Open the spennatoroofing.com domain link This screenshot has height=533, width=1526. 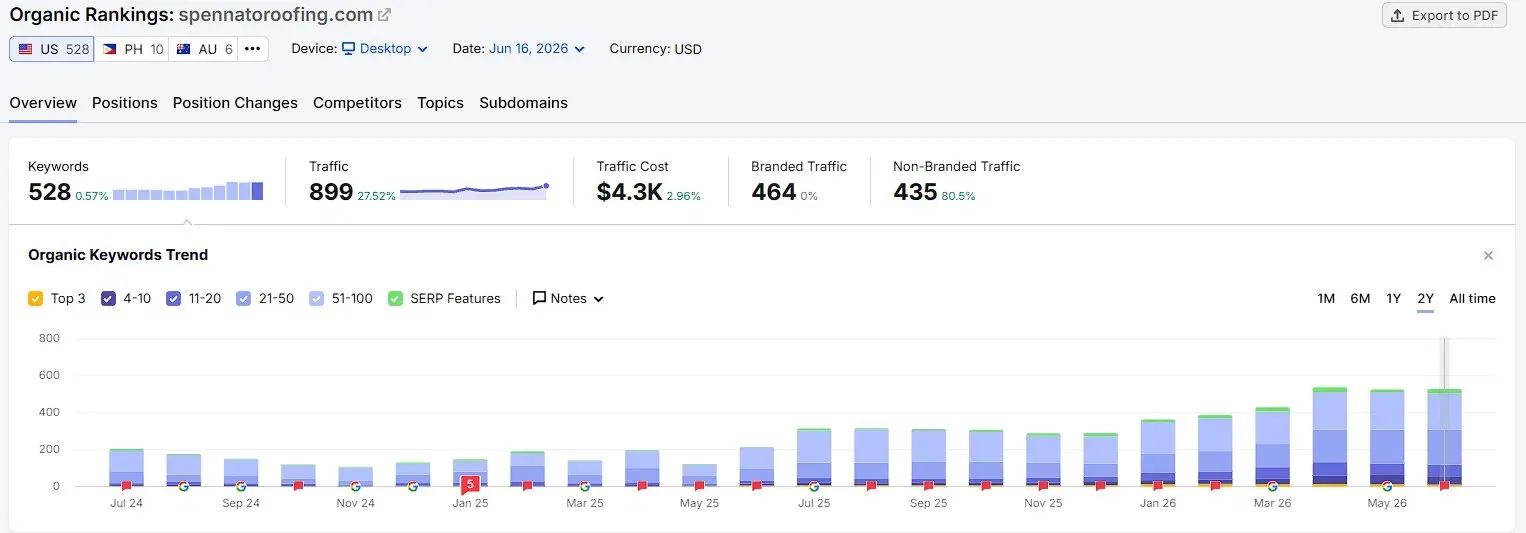tap(276, 15)
